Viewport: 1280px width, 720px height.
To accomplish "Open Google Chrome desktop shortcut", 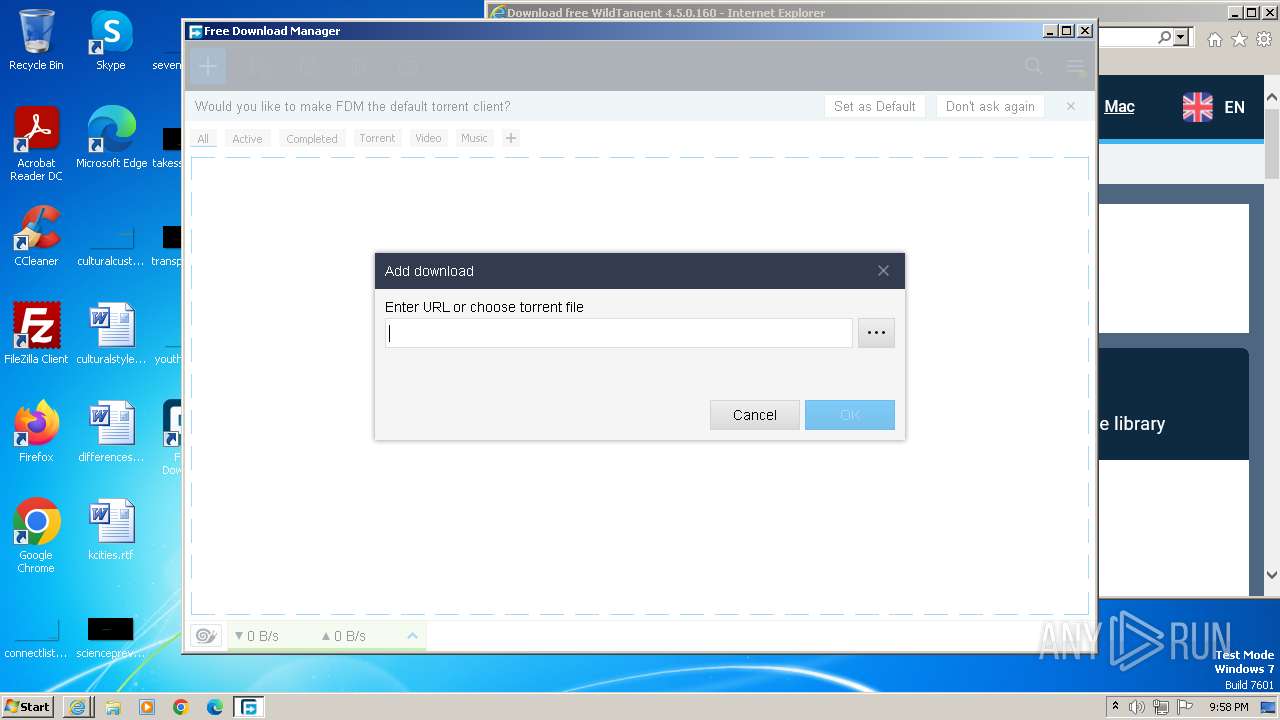I will tap(36, 536).
